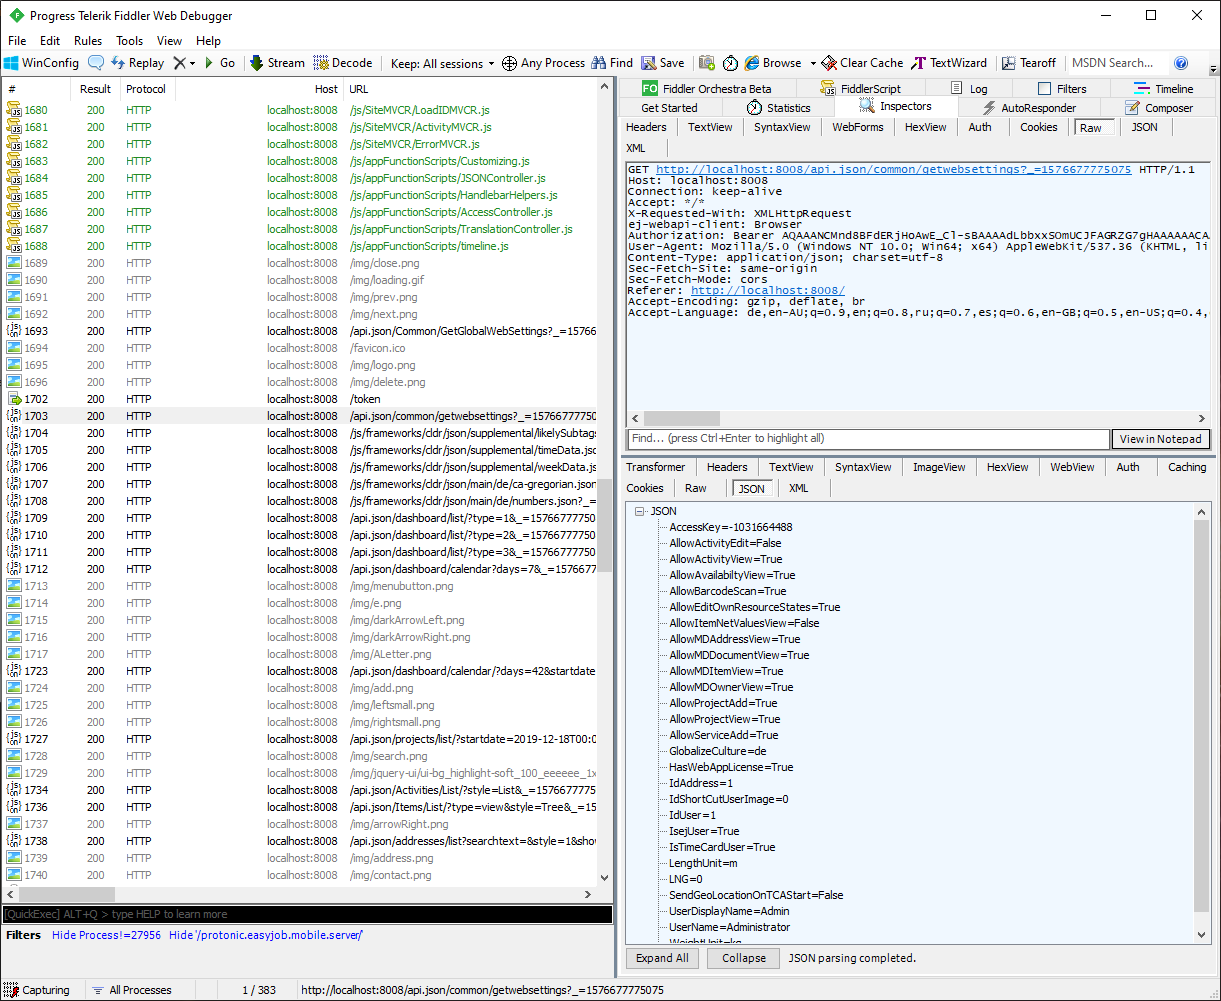Collapse the JSON root tree node
The image size is (1221, 1001).
pos(639,511)
